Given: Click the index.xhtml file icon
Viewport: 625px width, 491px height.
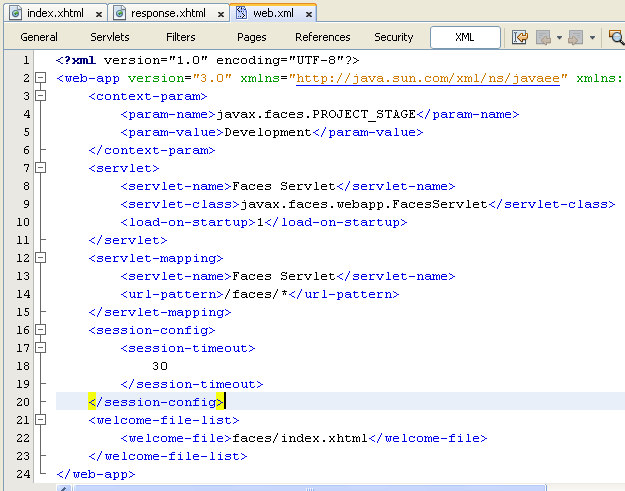Looking at the screenshot, I should (x=16, y=13).
